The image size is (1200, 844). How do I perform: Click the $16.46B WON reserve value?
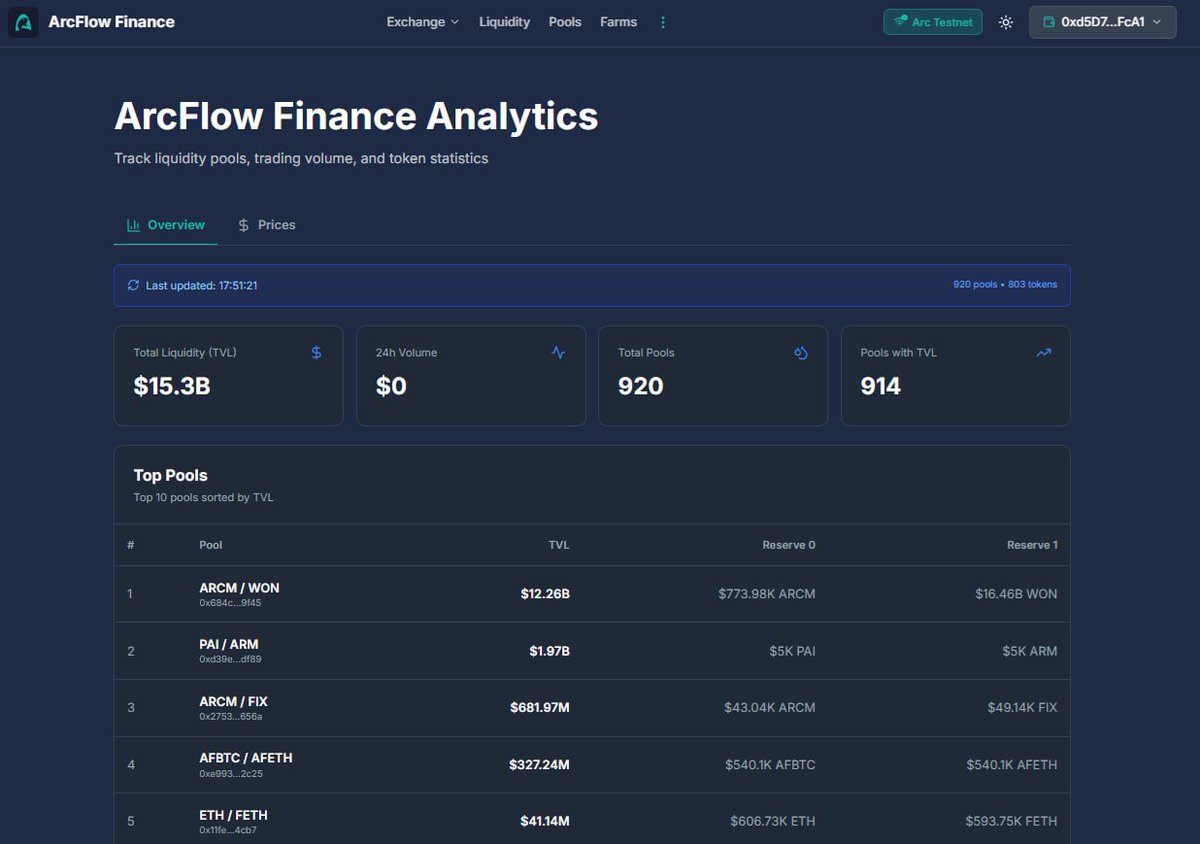click(x=1016, y=594)
